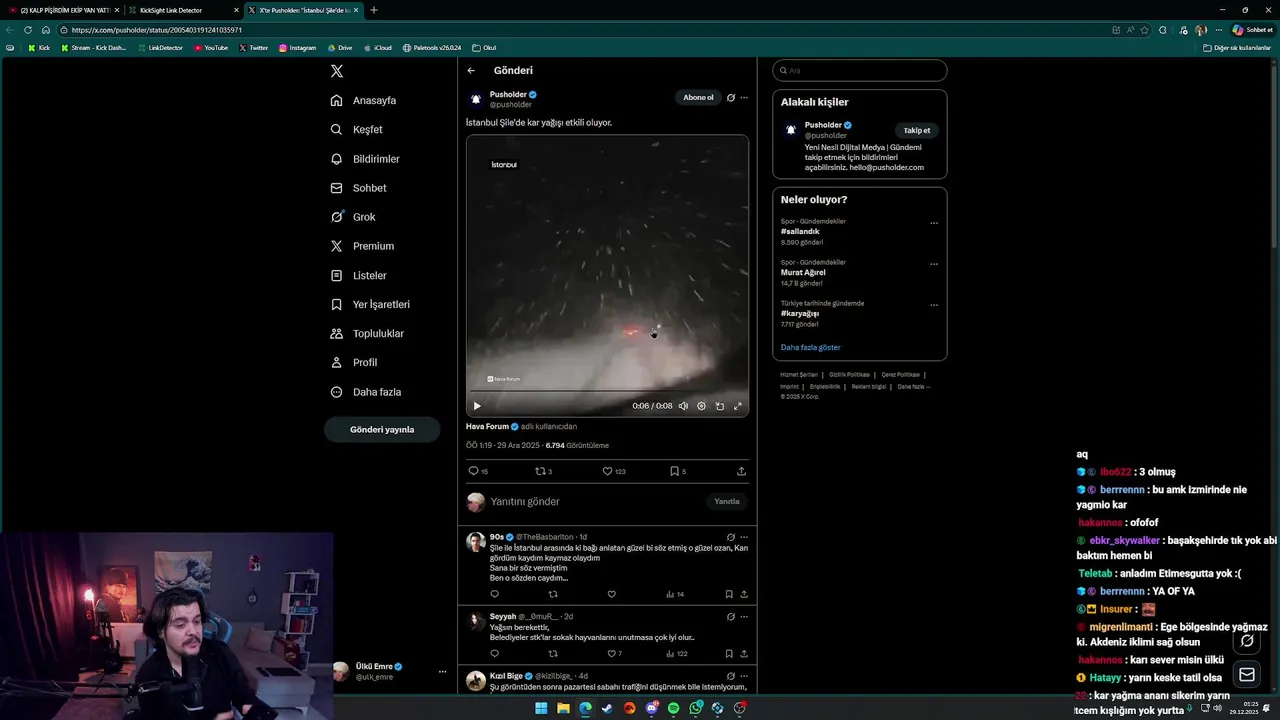The image size is (1280, 720).
Task: Like Seyyah's reply with 7 likes
Action: tap(614, 654)
